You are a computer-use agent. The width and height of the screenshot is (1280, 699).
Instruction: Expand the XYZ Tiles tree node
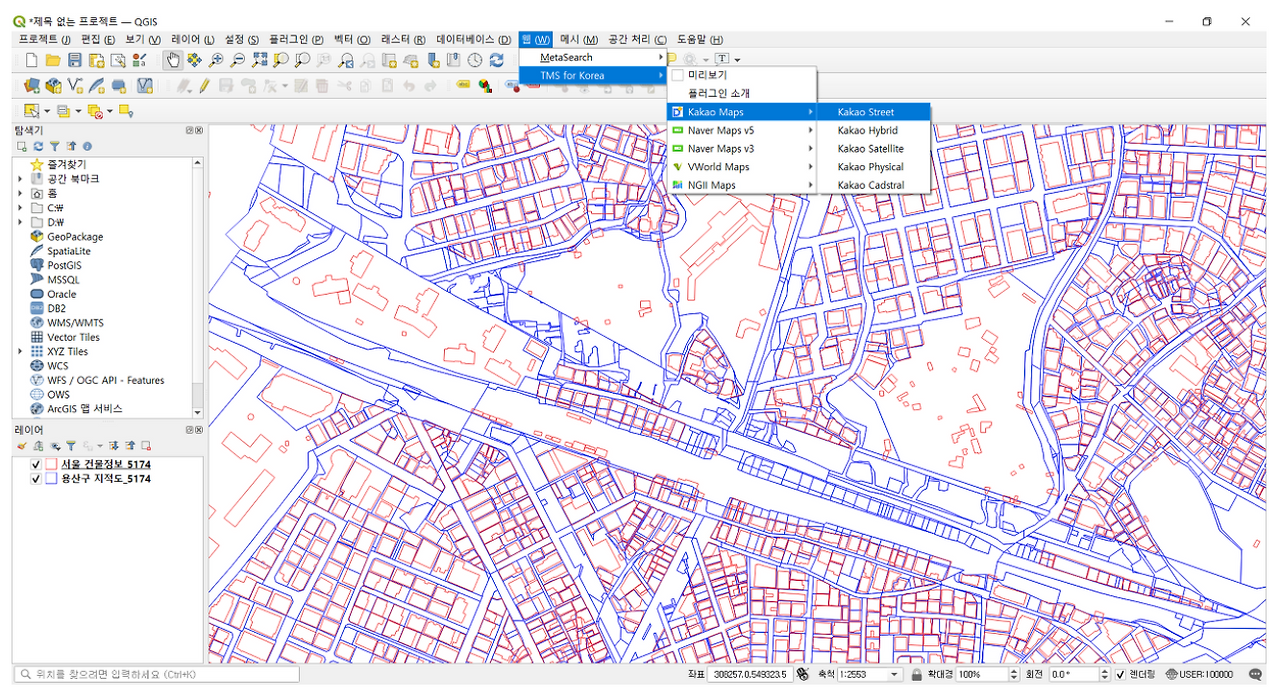pyautogui.click(x=20, y=352)
